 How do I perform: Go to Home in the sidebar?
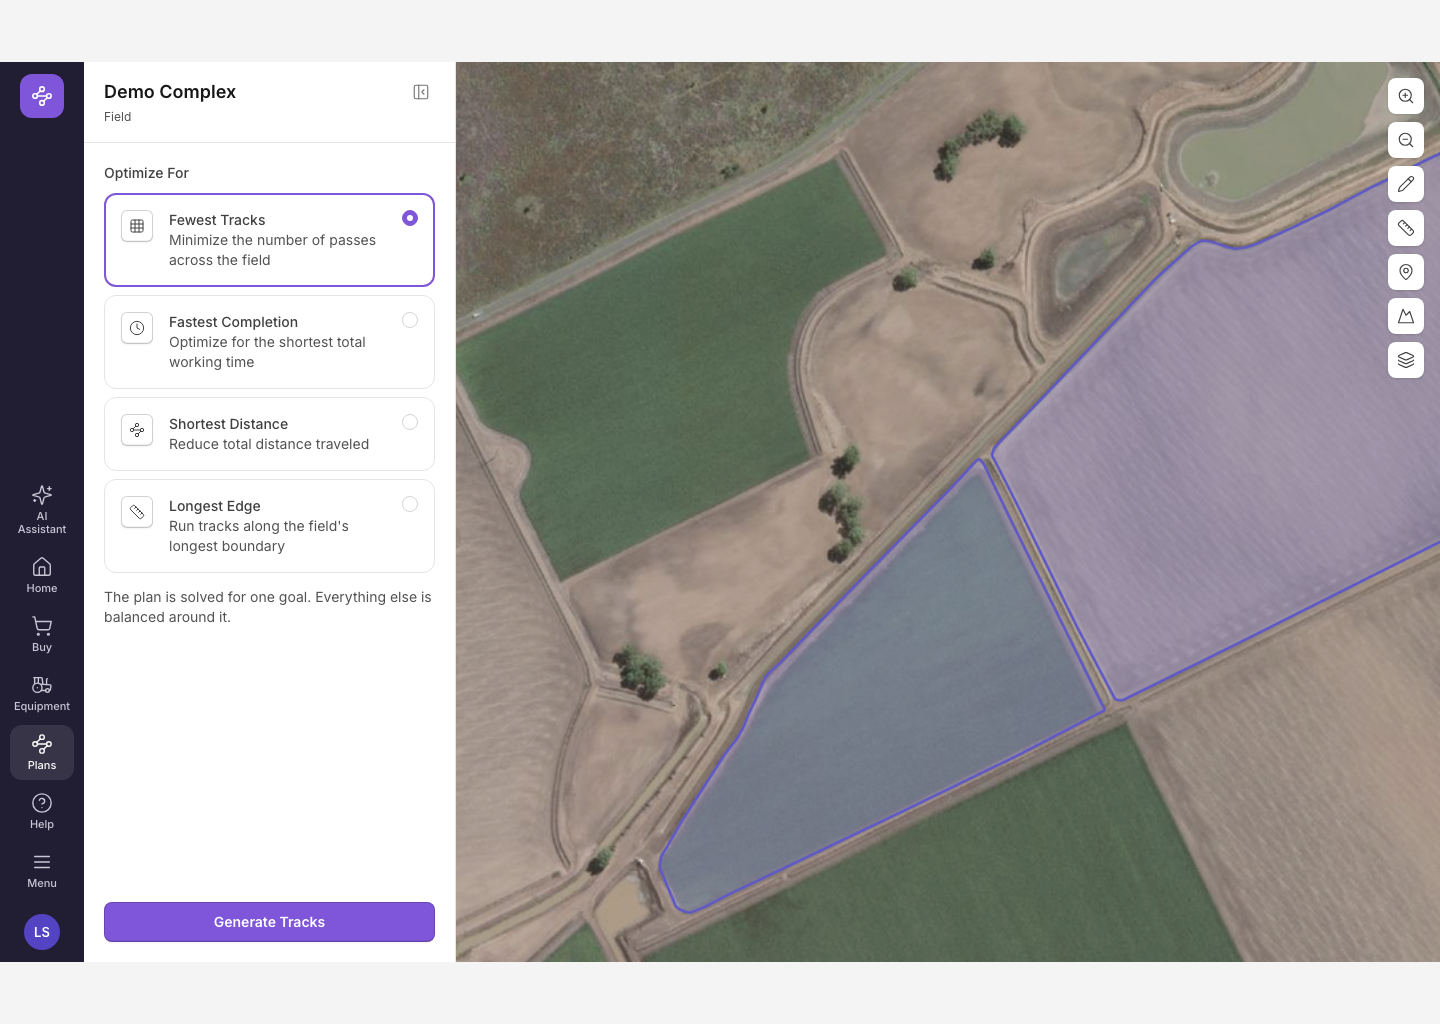[42, 575]
